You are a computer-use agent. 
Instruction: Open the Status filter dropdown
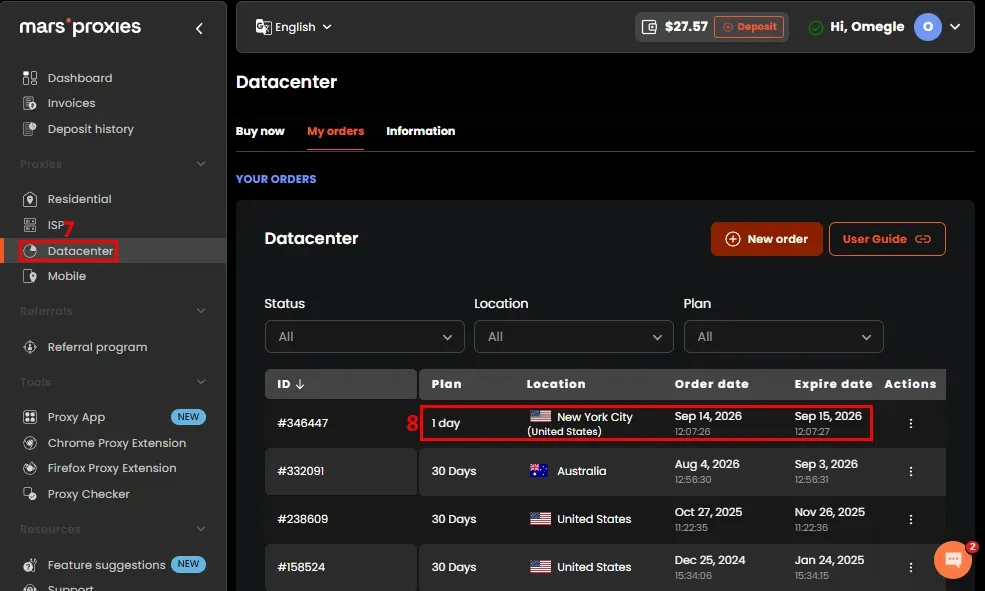click(364, 337)
